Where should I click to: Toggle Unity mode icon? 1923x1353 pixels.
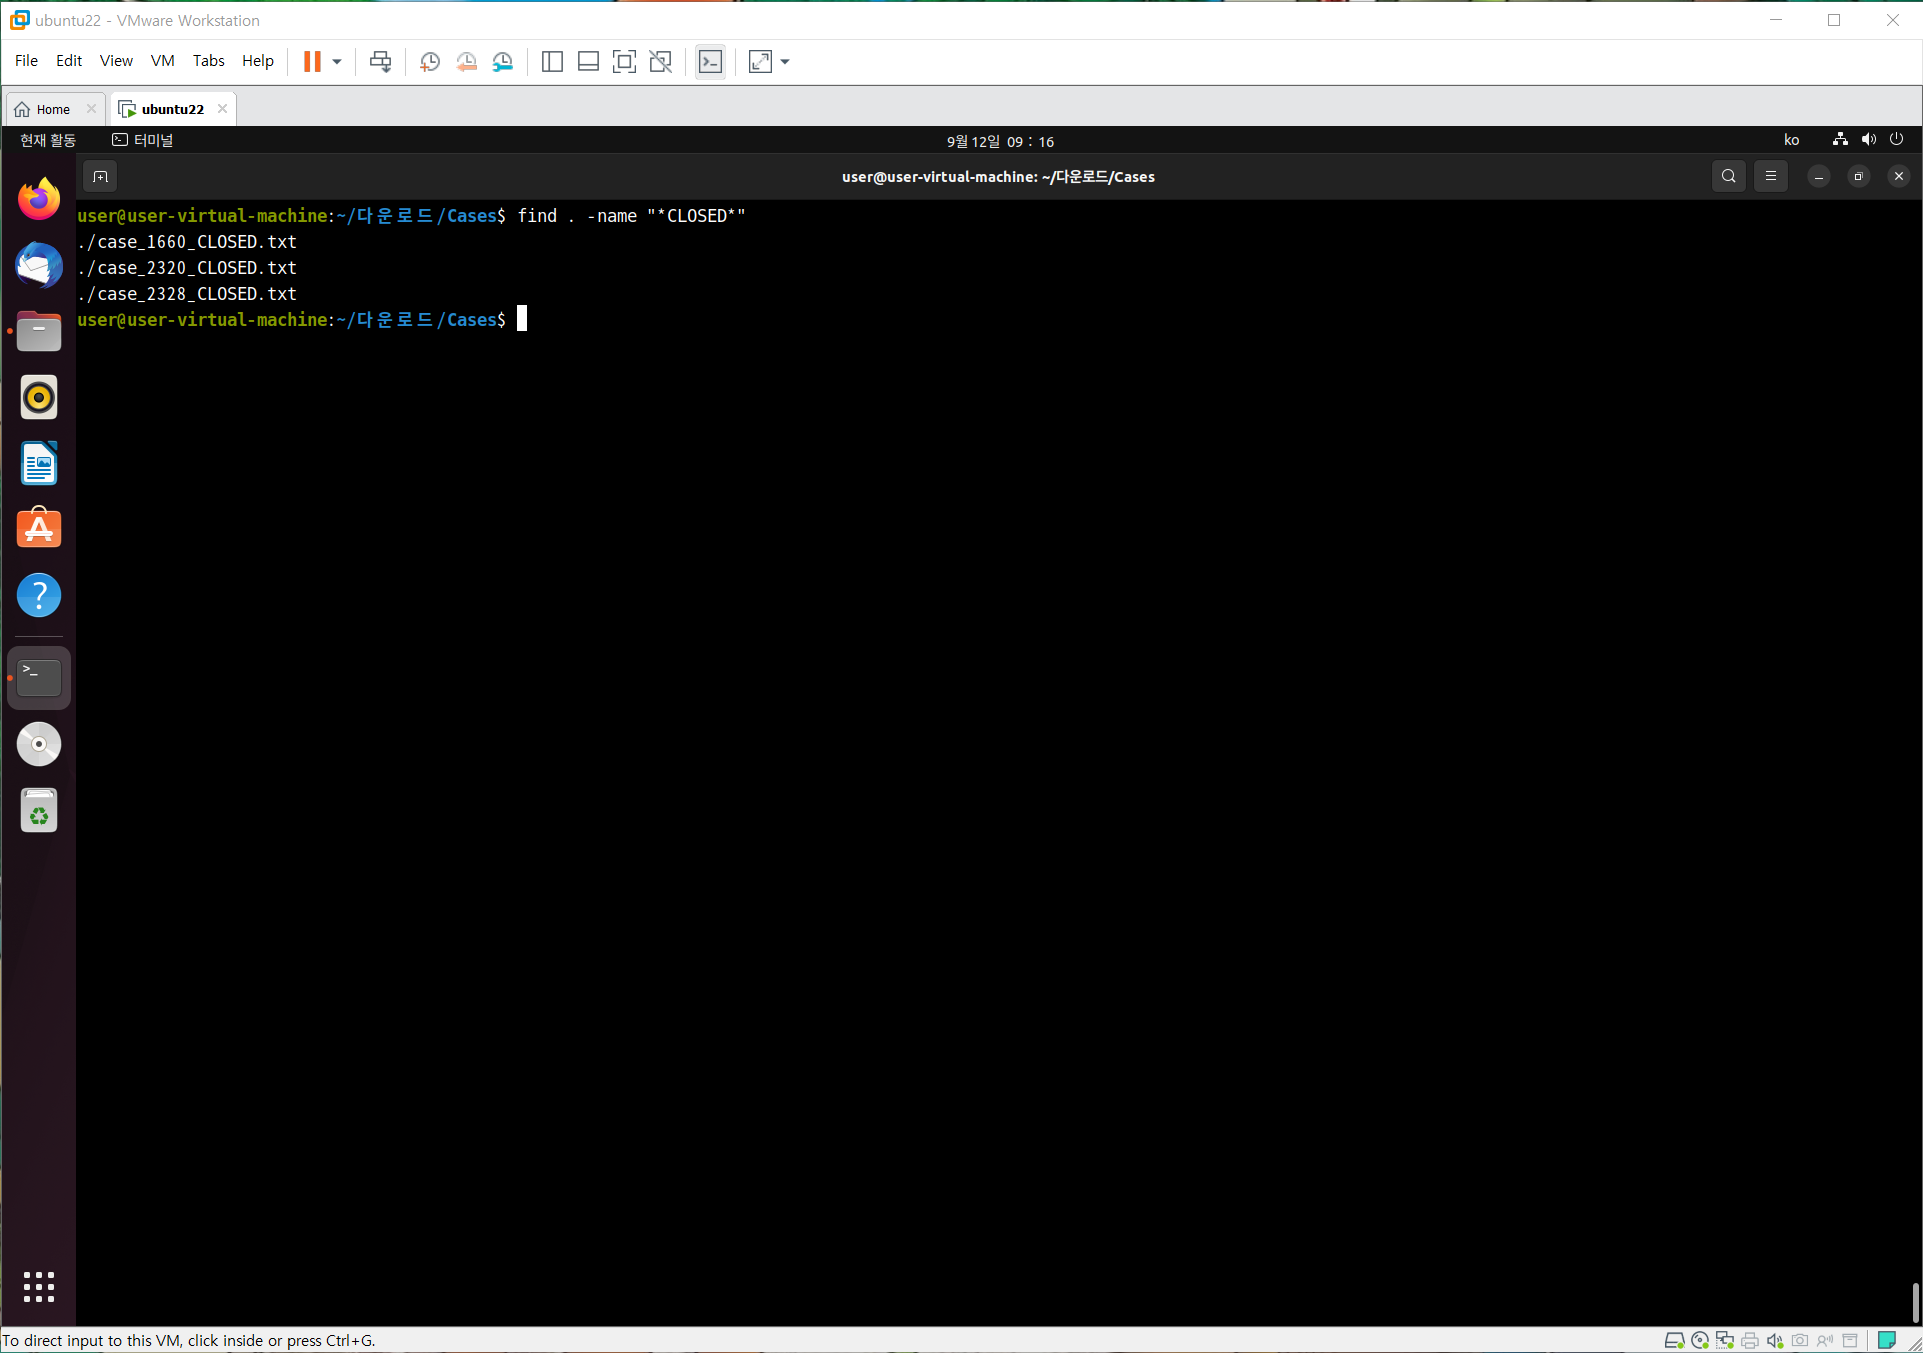(660, 61)
